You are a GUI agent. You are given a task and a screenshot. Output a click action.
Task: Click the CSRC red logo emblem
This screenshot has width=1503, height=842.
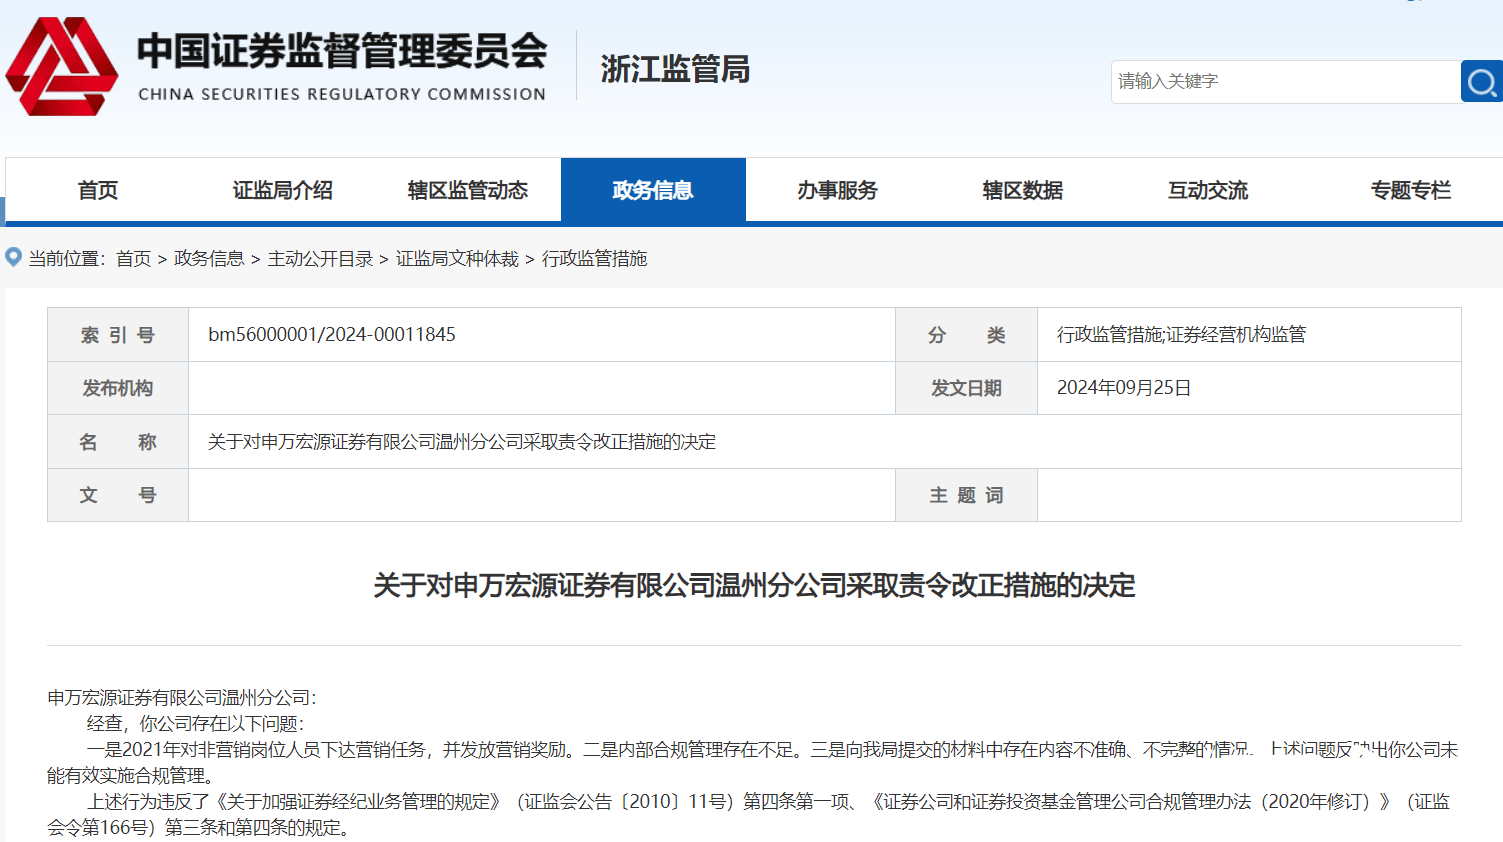point(62,67)
